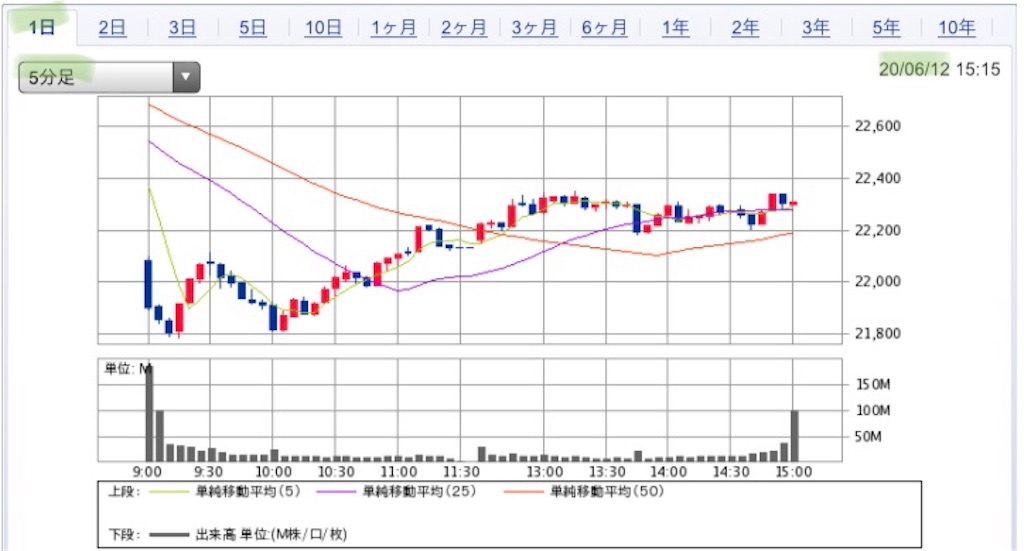This screenshot has height=551, width=1024.
Task: Click the 150M volume axis label
Action: (873, 385)
